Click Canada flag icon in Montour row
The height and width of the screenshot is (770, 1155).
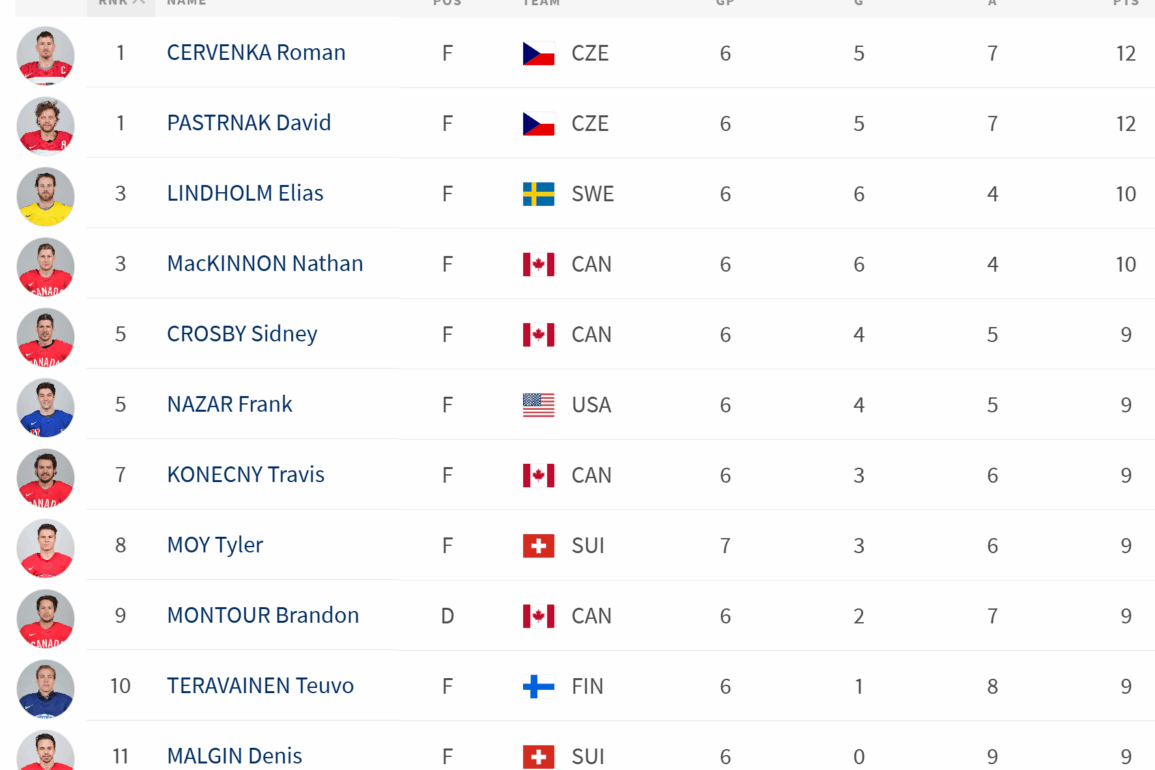pos(538,616)
